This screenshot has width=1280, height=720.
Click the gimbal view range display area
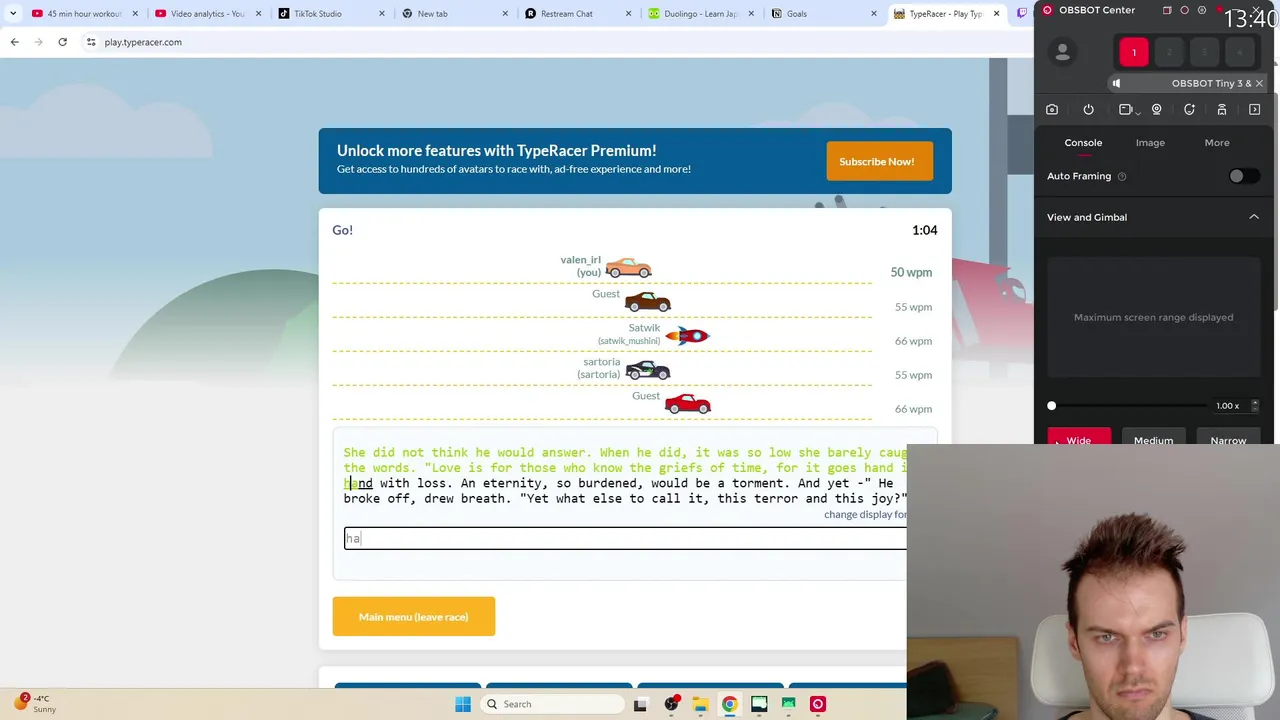coord(1153,317)
